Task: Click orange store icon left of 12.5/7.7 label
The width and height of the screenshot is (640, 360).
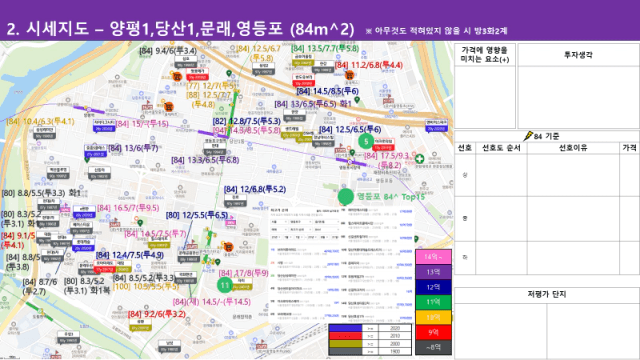Action: (x=169, y=107)
